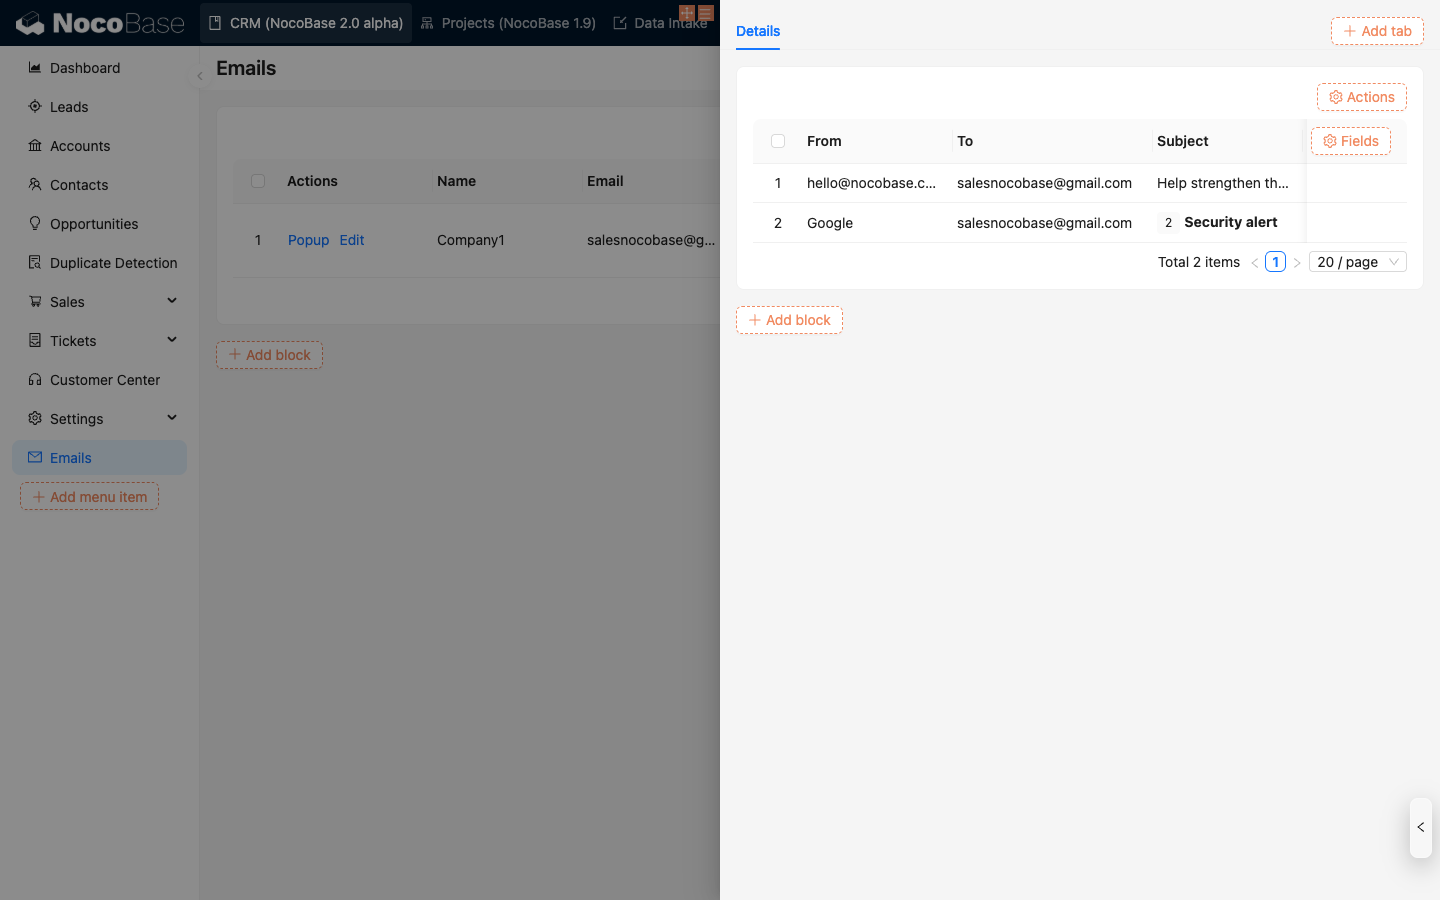This screenshot has width=1440, height=900.
Task: Expand the Settings menu group
Action: [171, 418]
